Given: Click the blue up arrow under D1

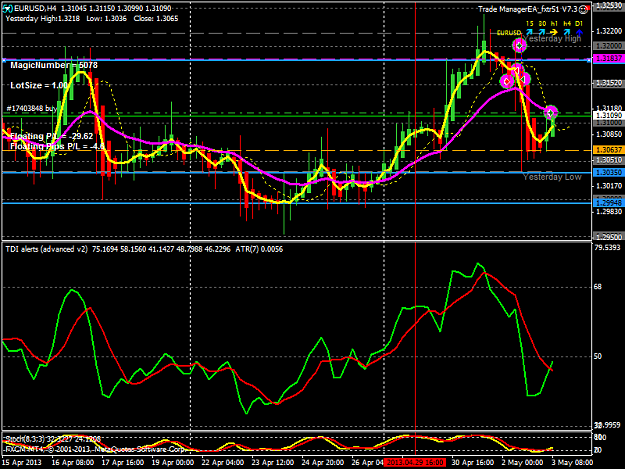Looking at the screenshot, I should click(x=579, y=32).
